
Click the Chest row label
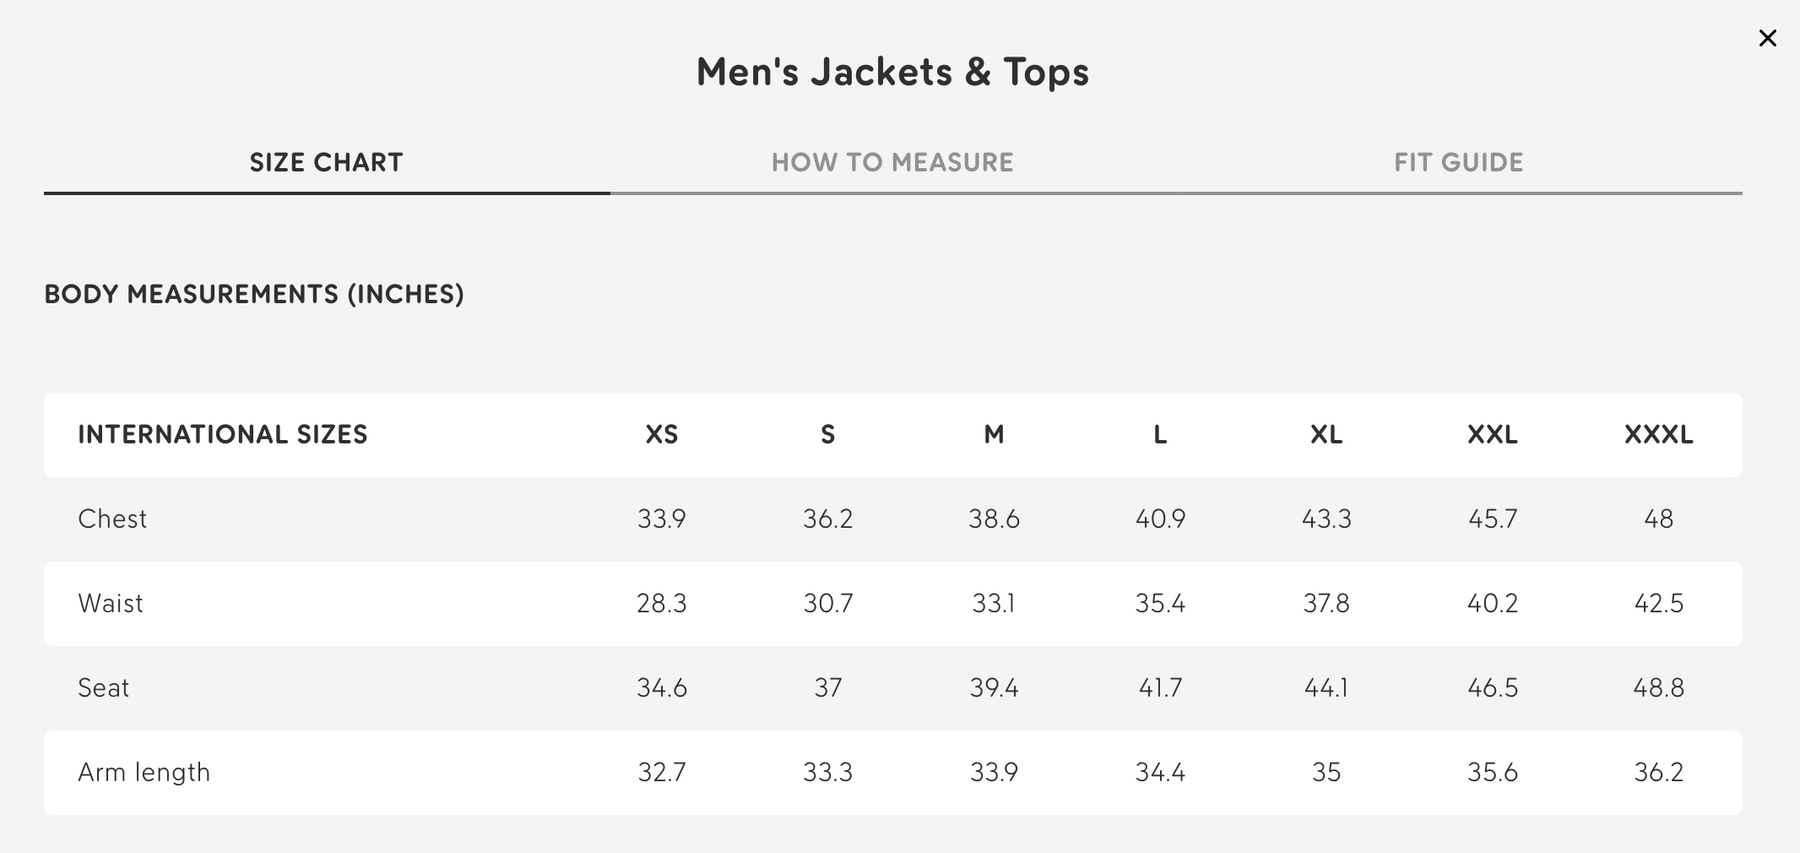pos(112,519)
